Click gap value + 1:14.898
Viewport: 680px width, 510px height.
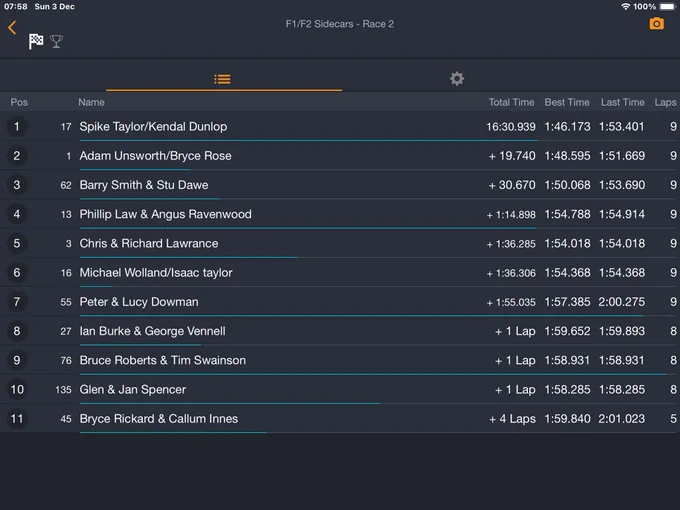pyautogui.click(x=511, y=215)
